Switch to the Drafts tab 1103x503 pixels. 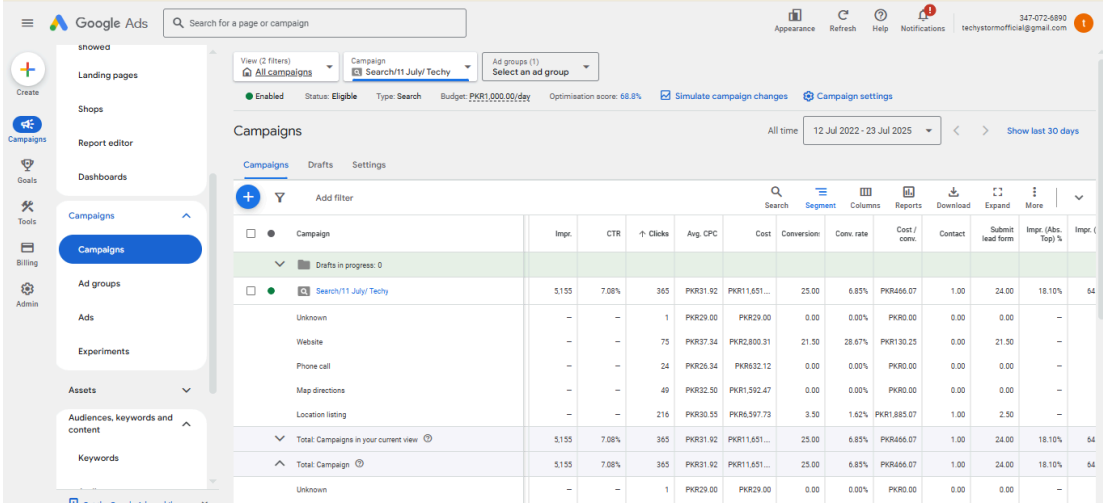[x=320, y=165]
